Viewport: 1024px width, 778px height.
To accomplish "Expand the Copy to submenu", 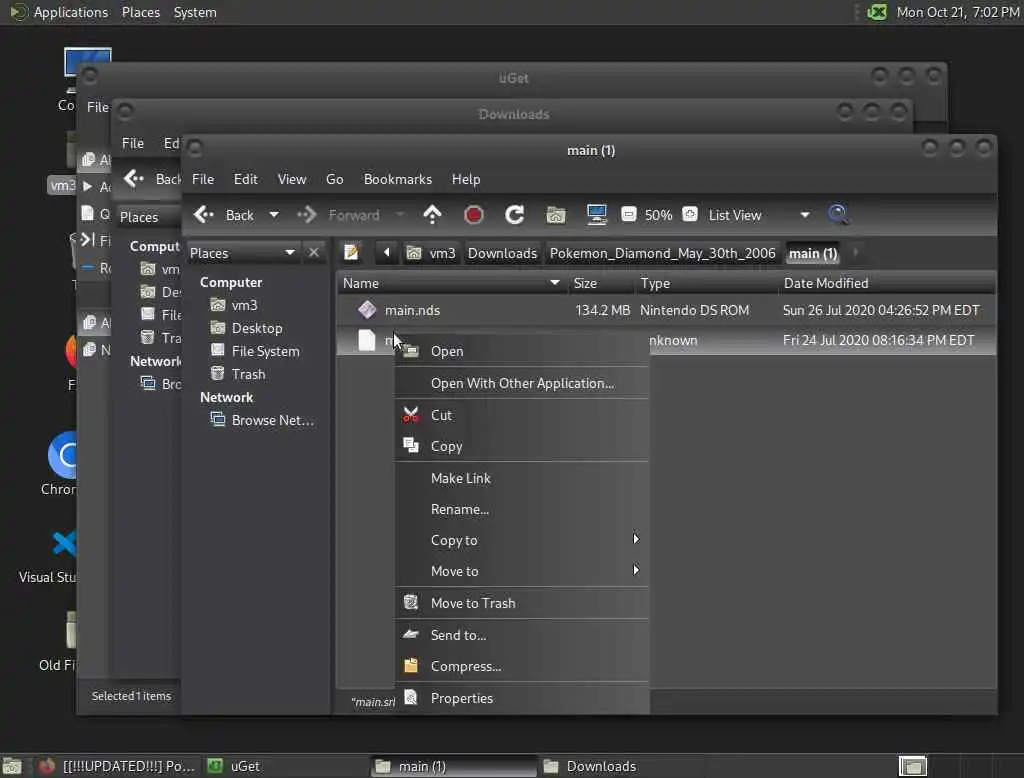I will tap(522, 540).
